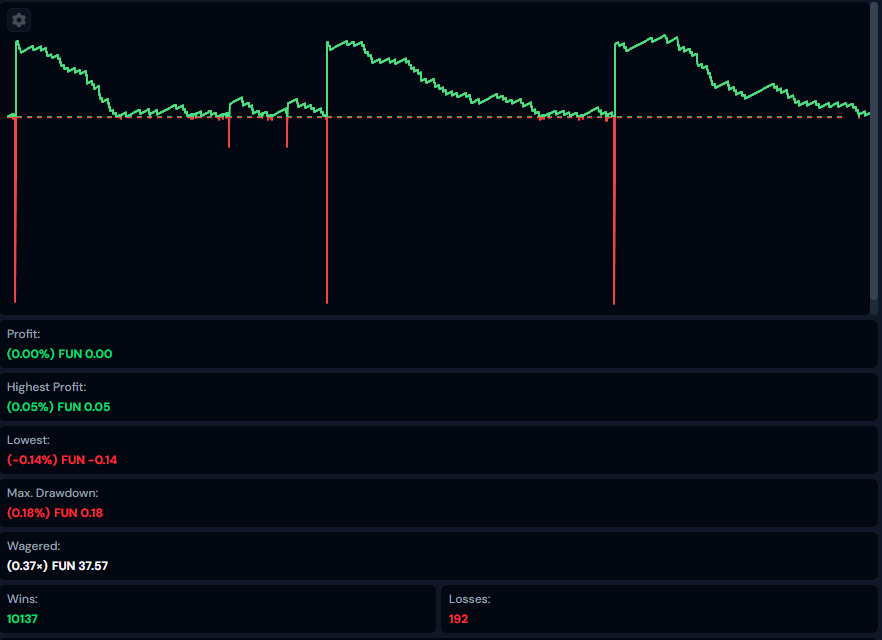Click the Max. Drawdown label

coord(53,493)
